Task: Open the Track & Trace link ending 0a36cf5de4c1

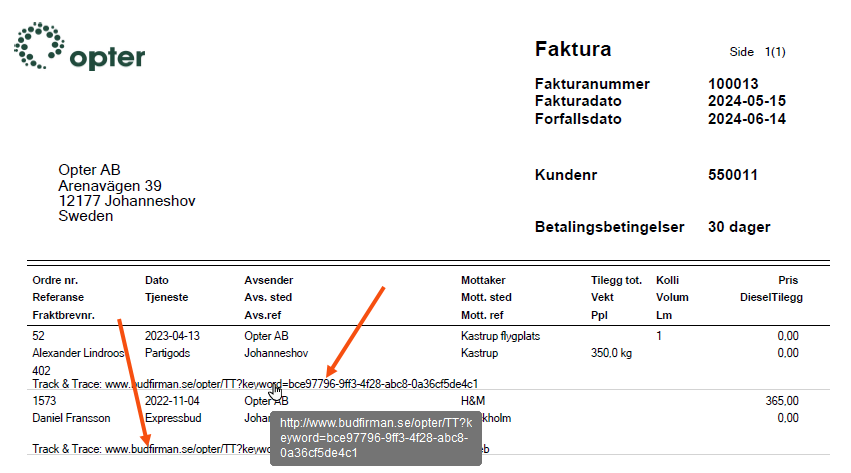Action: click(291, 384)
